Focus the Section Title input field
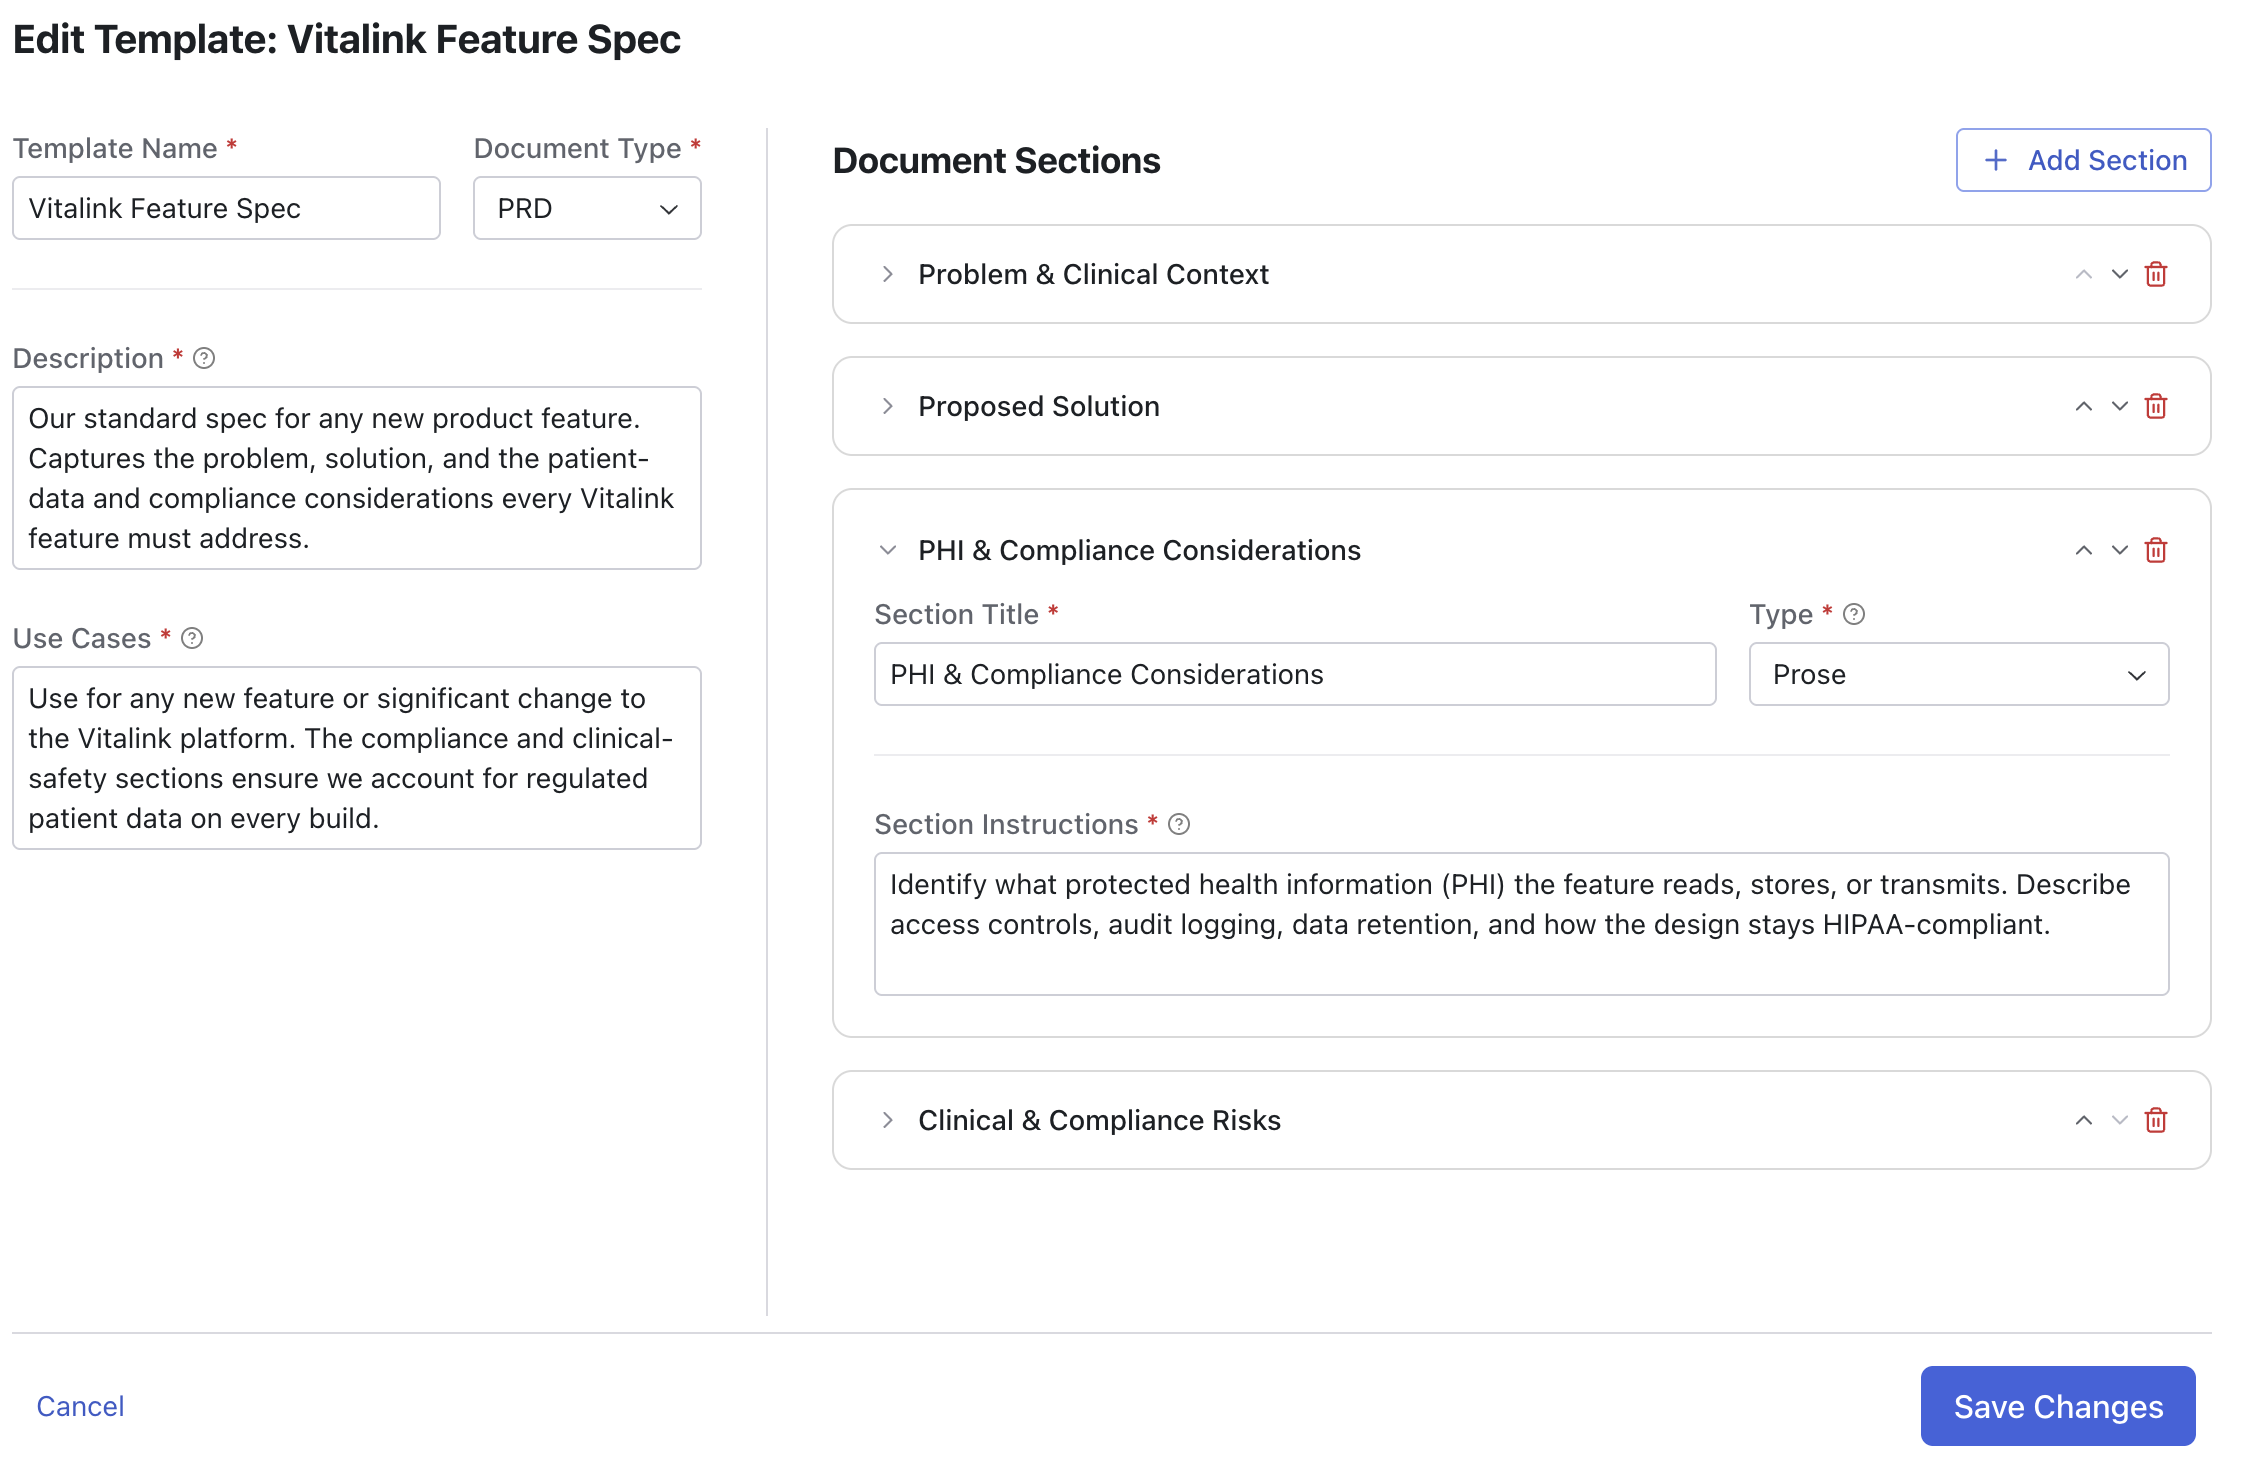 tap(1295, 674)
